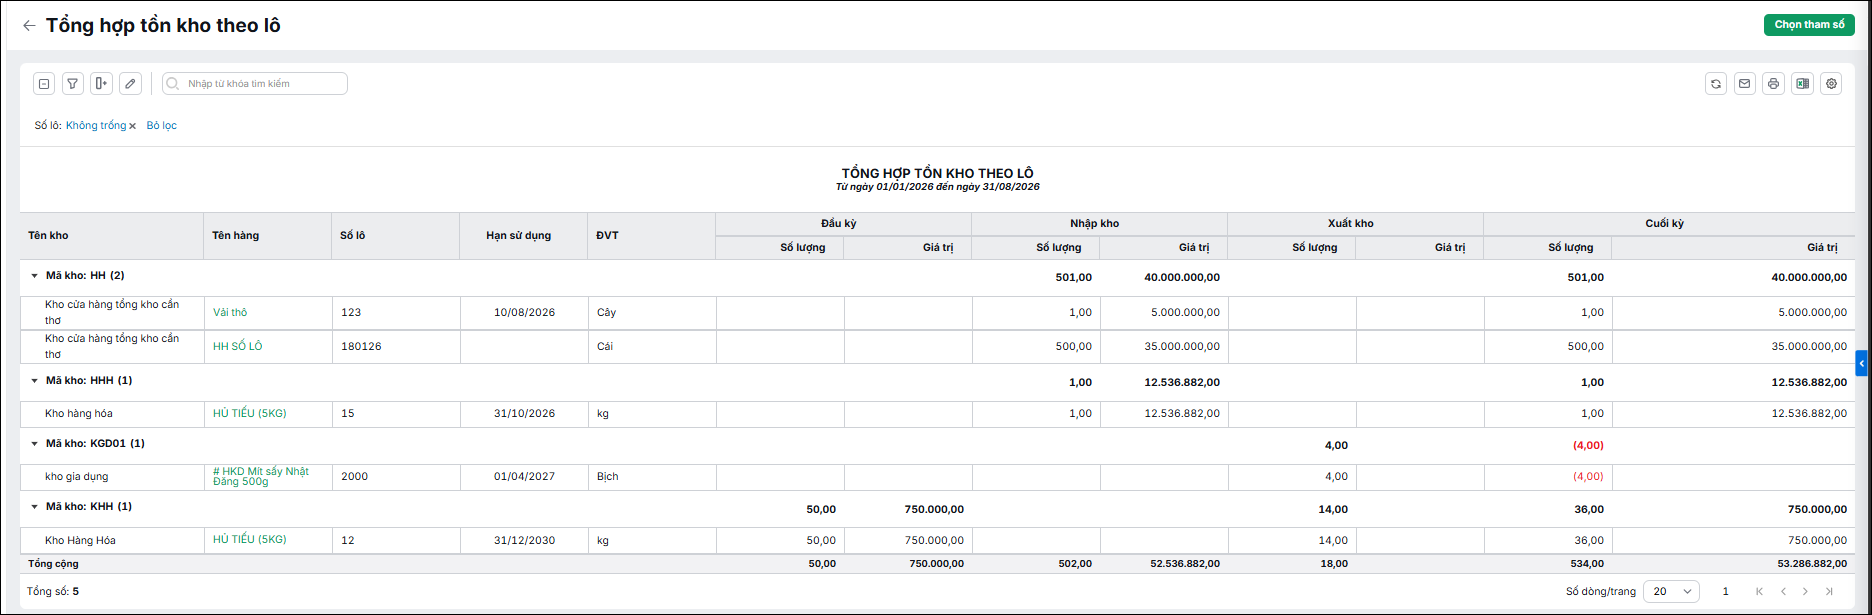Viewport: 1872px width, 615px height.
Task: Export the report to Excel
Action: (x=1802, y=84)
